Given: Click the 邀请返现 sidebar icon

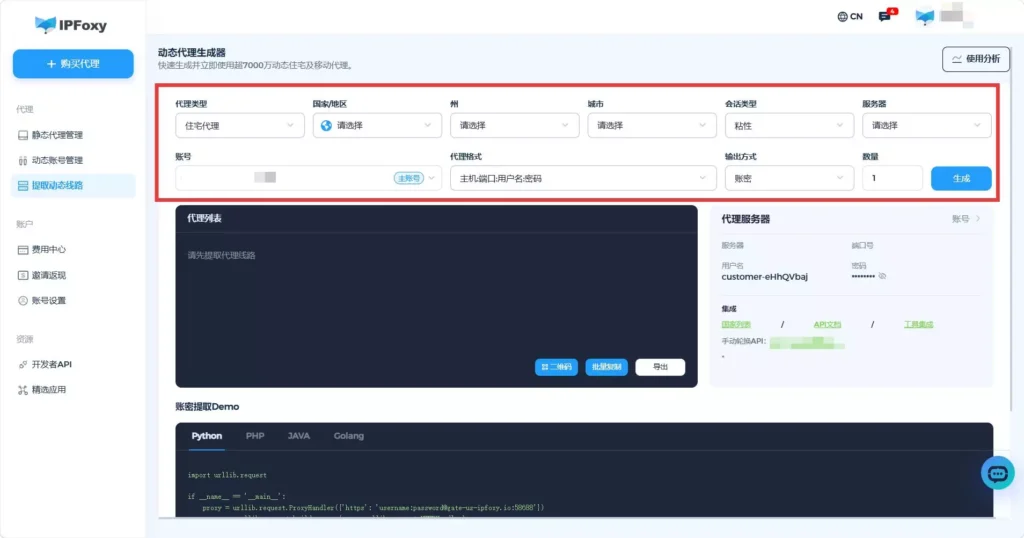Looking at the screenshot, I should [x=23, y=276].
